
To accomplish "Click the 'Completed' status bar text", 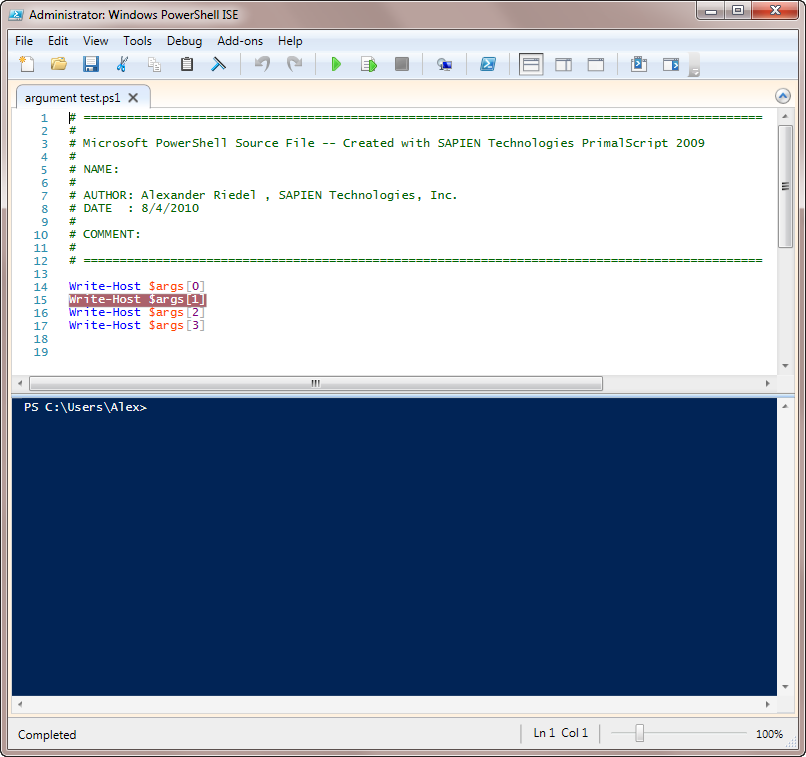I will click(47, 734).
